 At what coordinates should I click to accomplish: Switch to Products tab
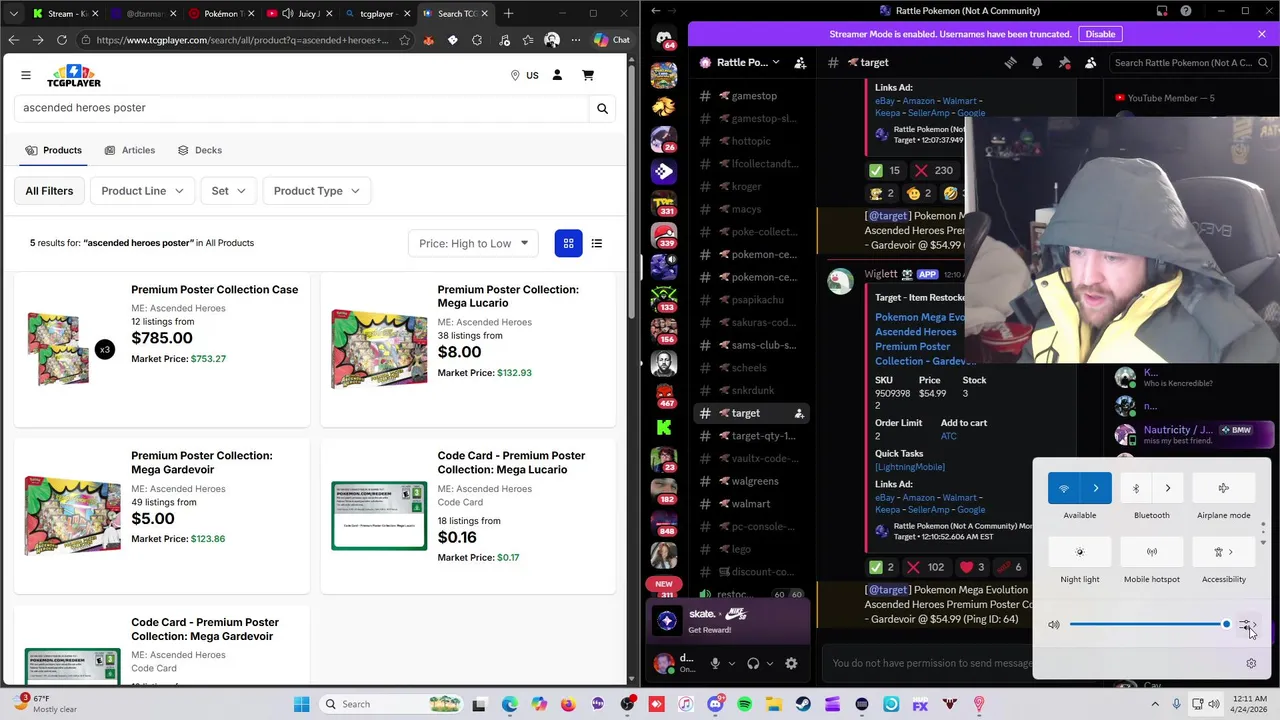pos(53,150)
